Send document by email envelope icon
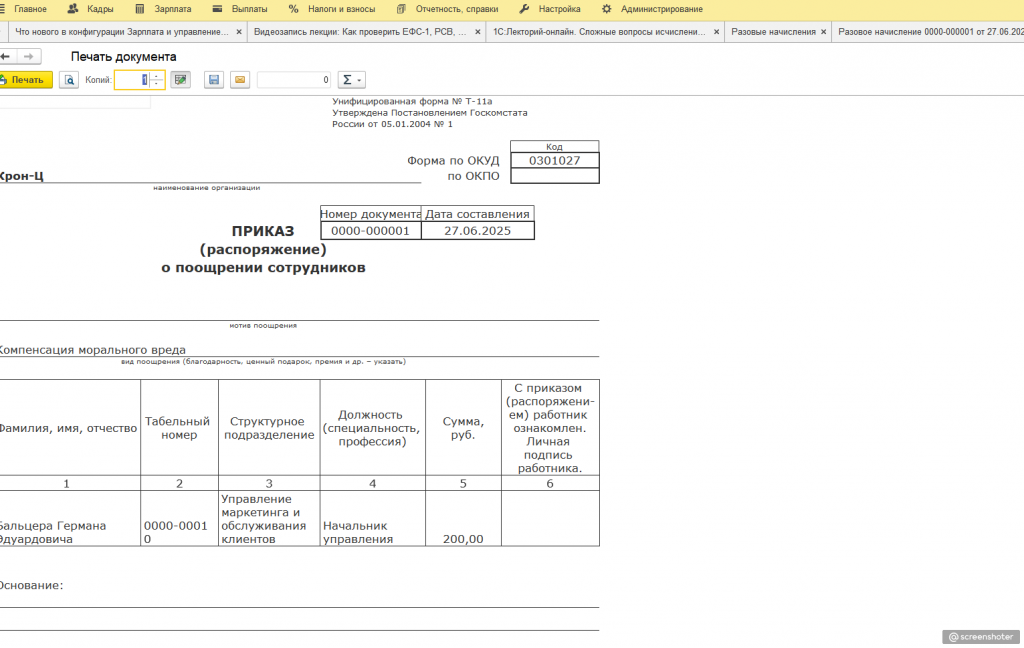Image resolution: width=1024 pixels, height=648 pixels. [x=240, y=80]
